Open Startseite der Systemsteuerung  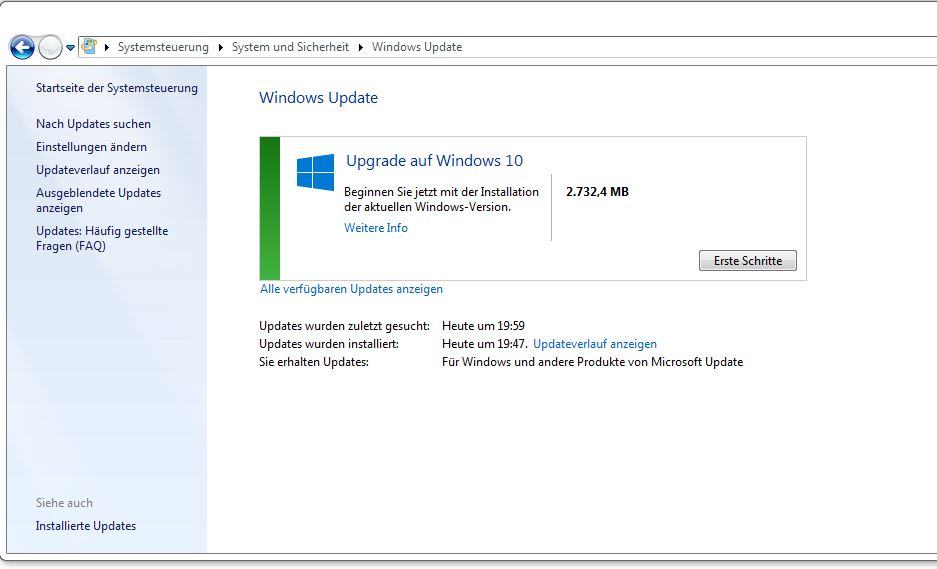(x=117, y=88)
